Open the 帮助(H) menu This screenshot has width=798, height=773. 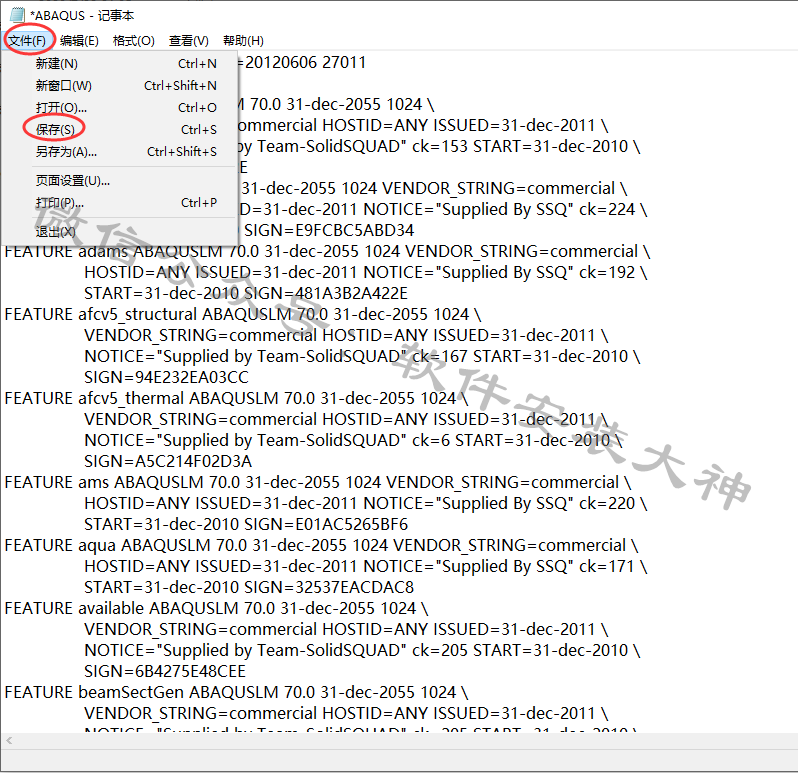coord(243,41)
